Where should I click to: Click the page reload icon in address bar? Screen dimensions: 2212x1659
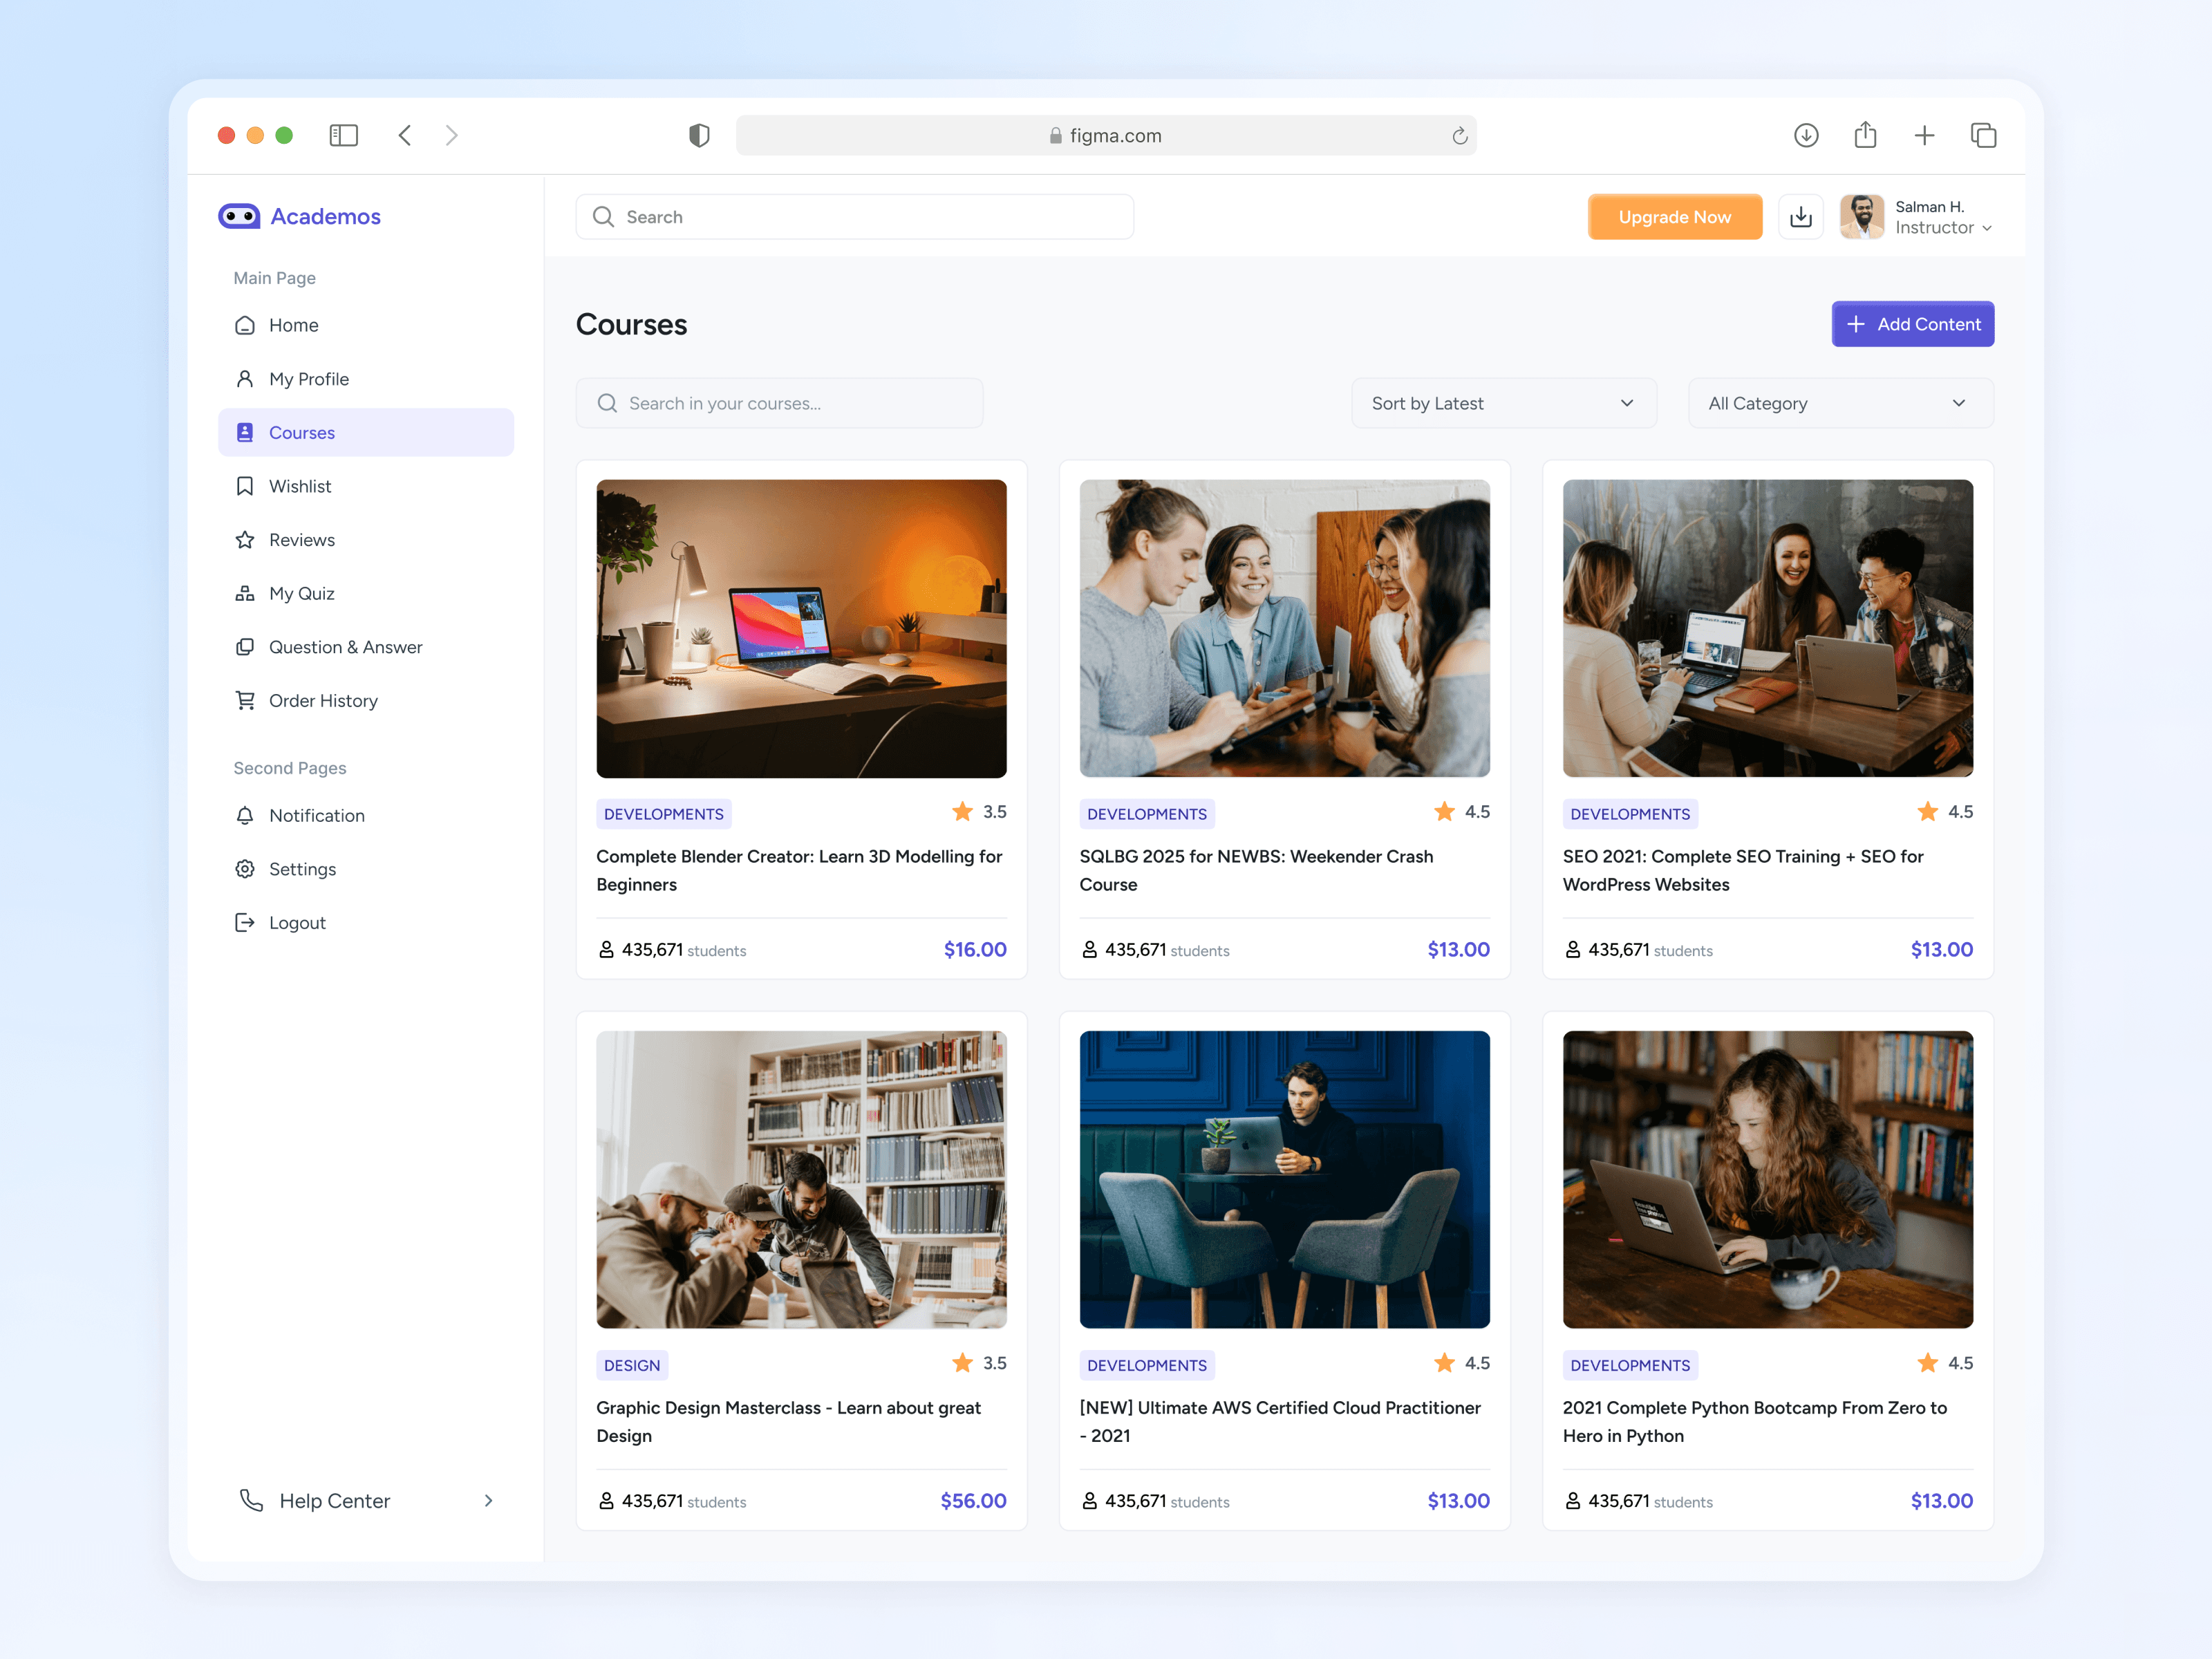[x=1459, y=136]
